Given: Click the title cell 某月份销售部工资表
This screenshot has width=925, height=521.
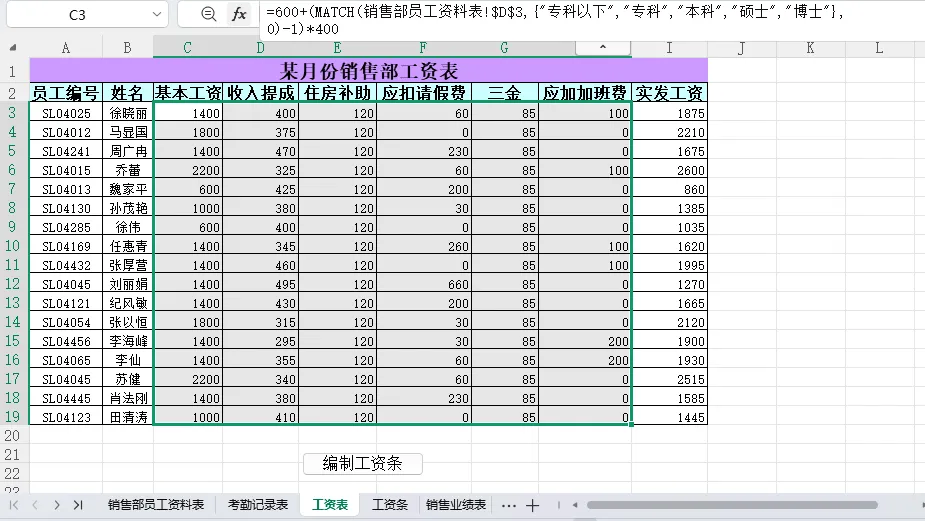Looking at the screenshot, I should [x=368, y=71].
